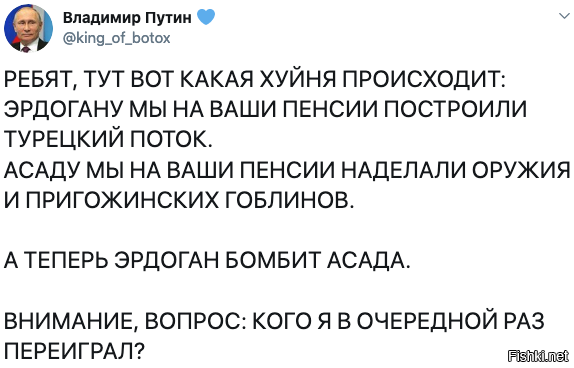Click the word ВНИМАНИЕ, in the tweet

[x=72, y=322]
